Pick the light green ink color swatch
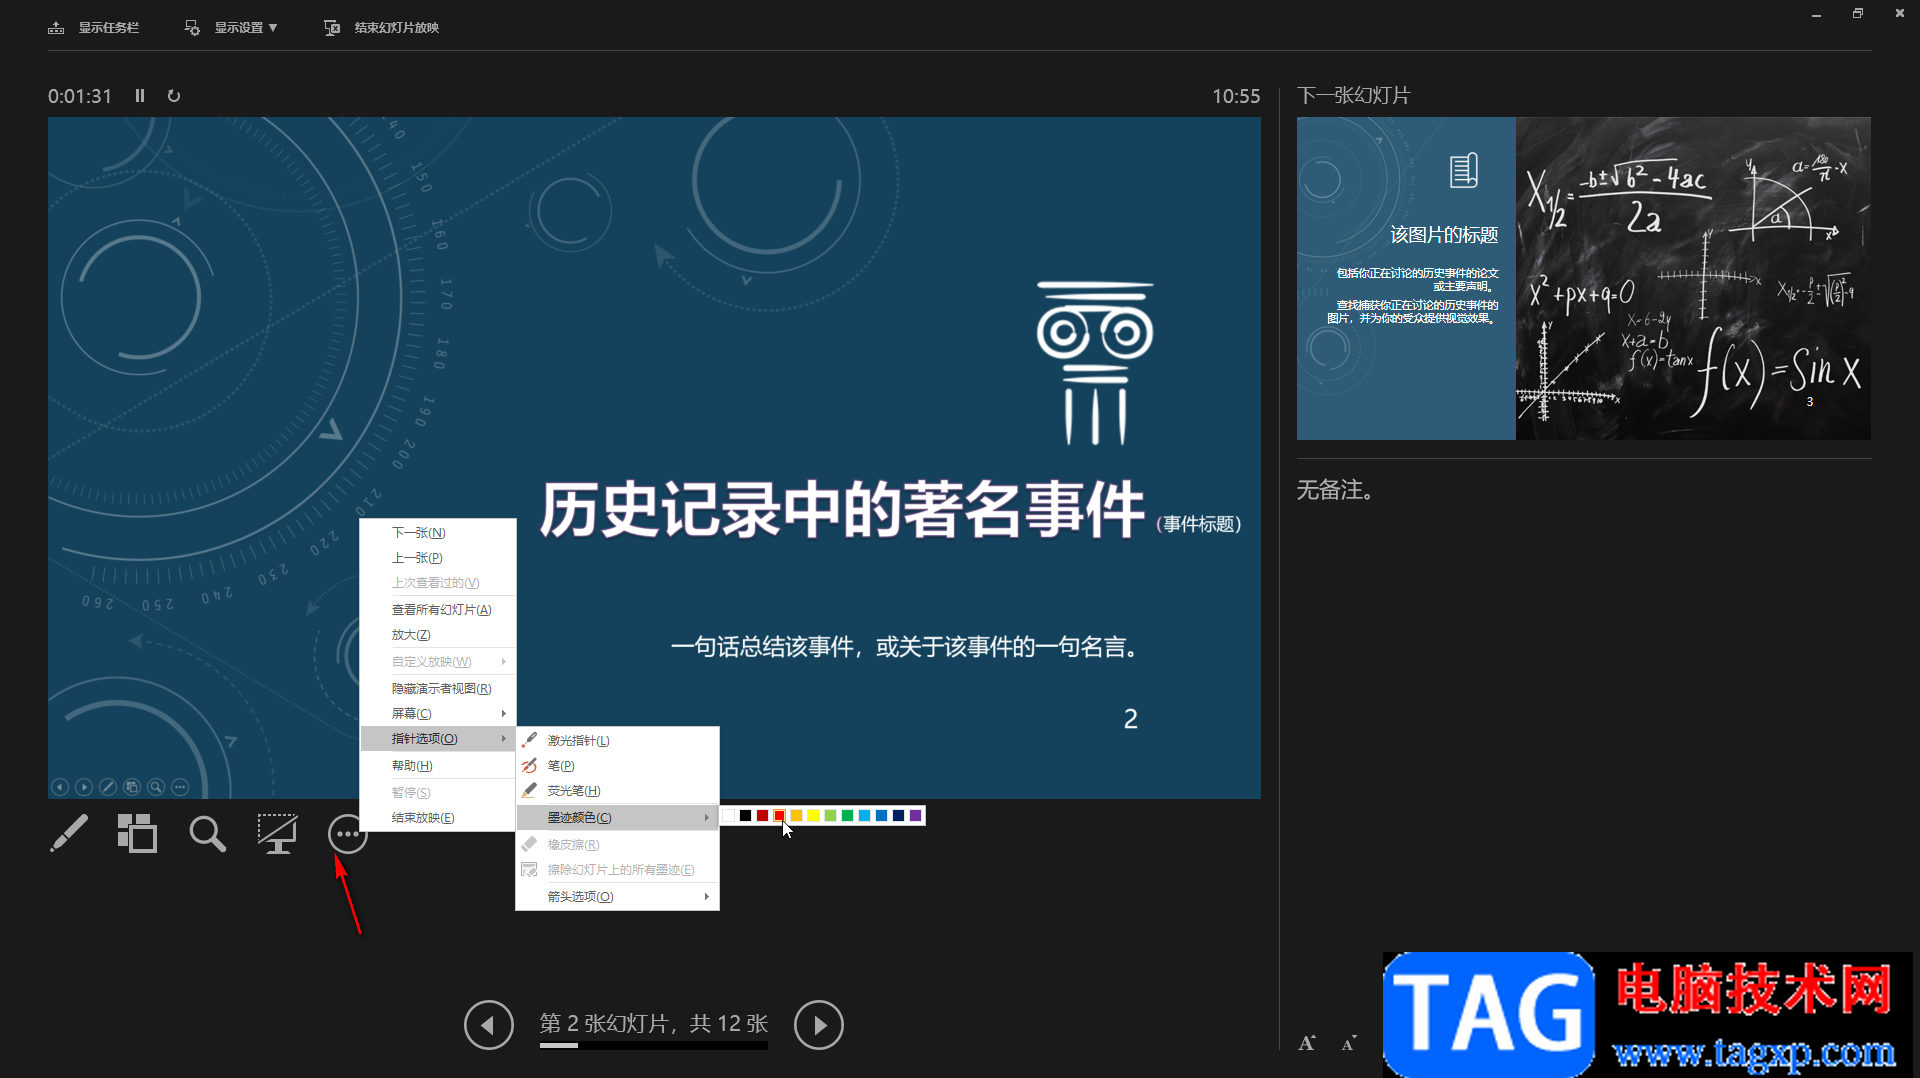Image resolution: width=1920 pixels, height=1078 pixels. 831,816
